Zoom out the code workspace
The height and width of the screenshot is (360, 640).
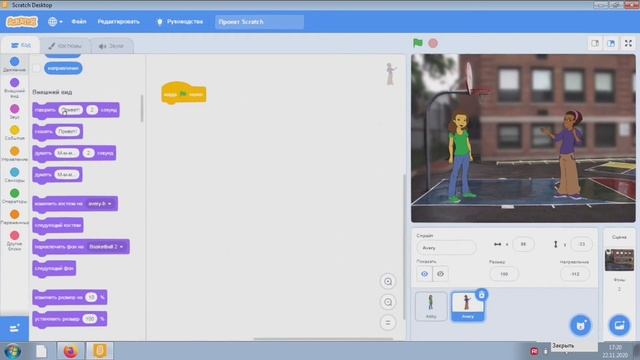[x=388, y=302]
